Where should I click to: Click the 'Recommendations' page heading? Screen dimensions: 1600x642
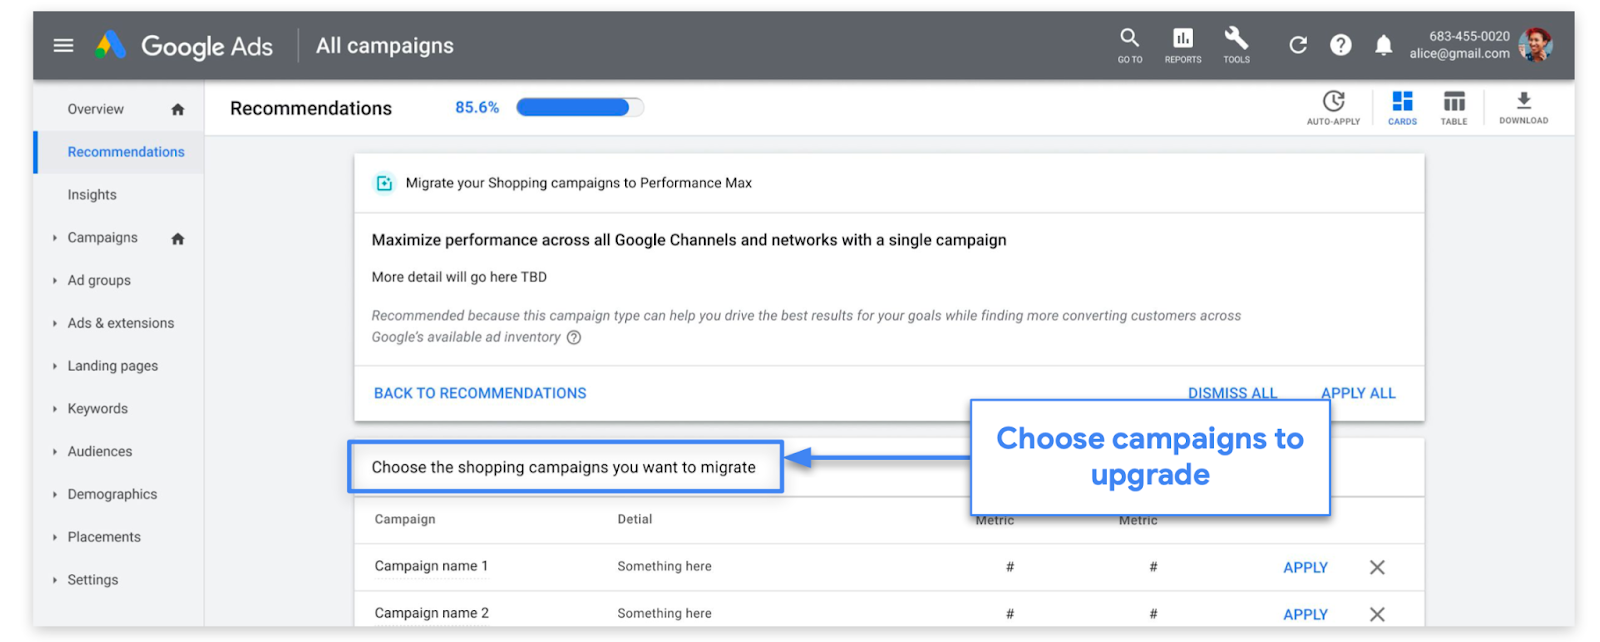click(x=311, y=109)
